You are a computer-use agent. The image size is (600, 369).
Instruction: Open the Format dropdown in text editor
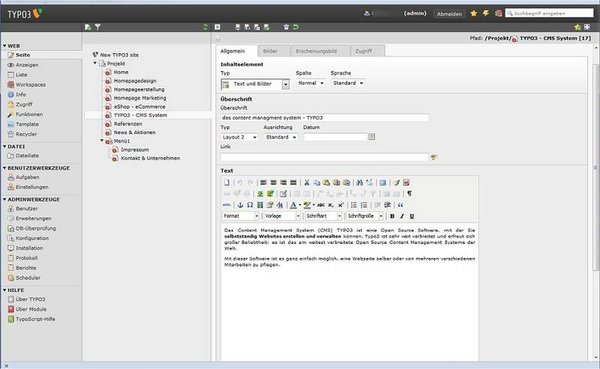tap(241, 216)
